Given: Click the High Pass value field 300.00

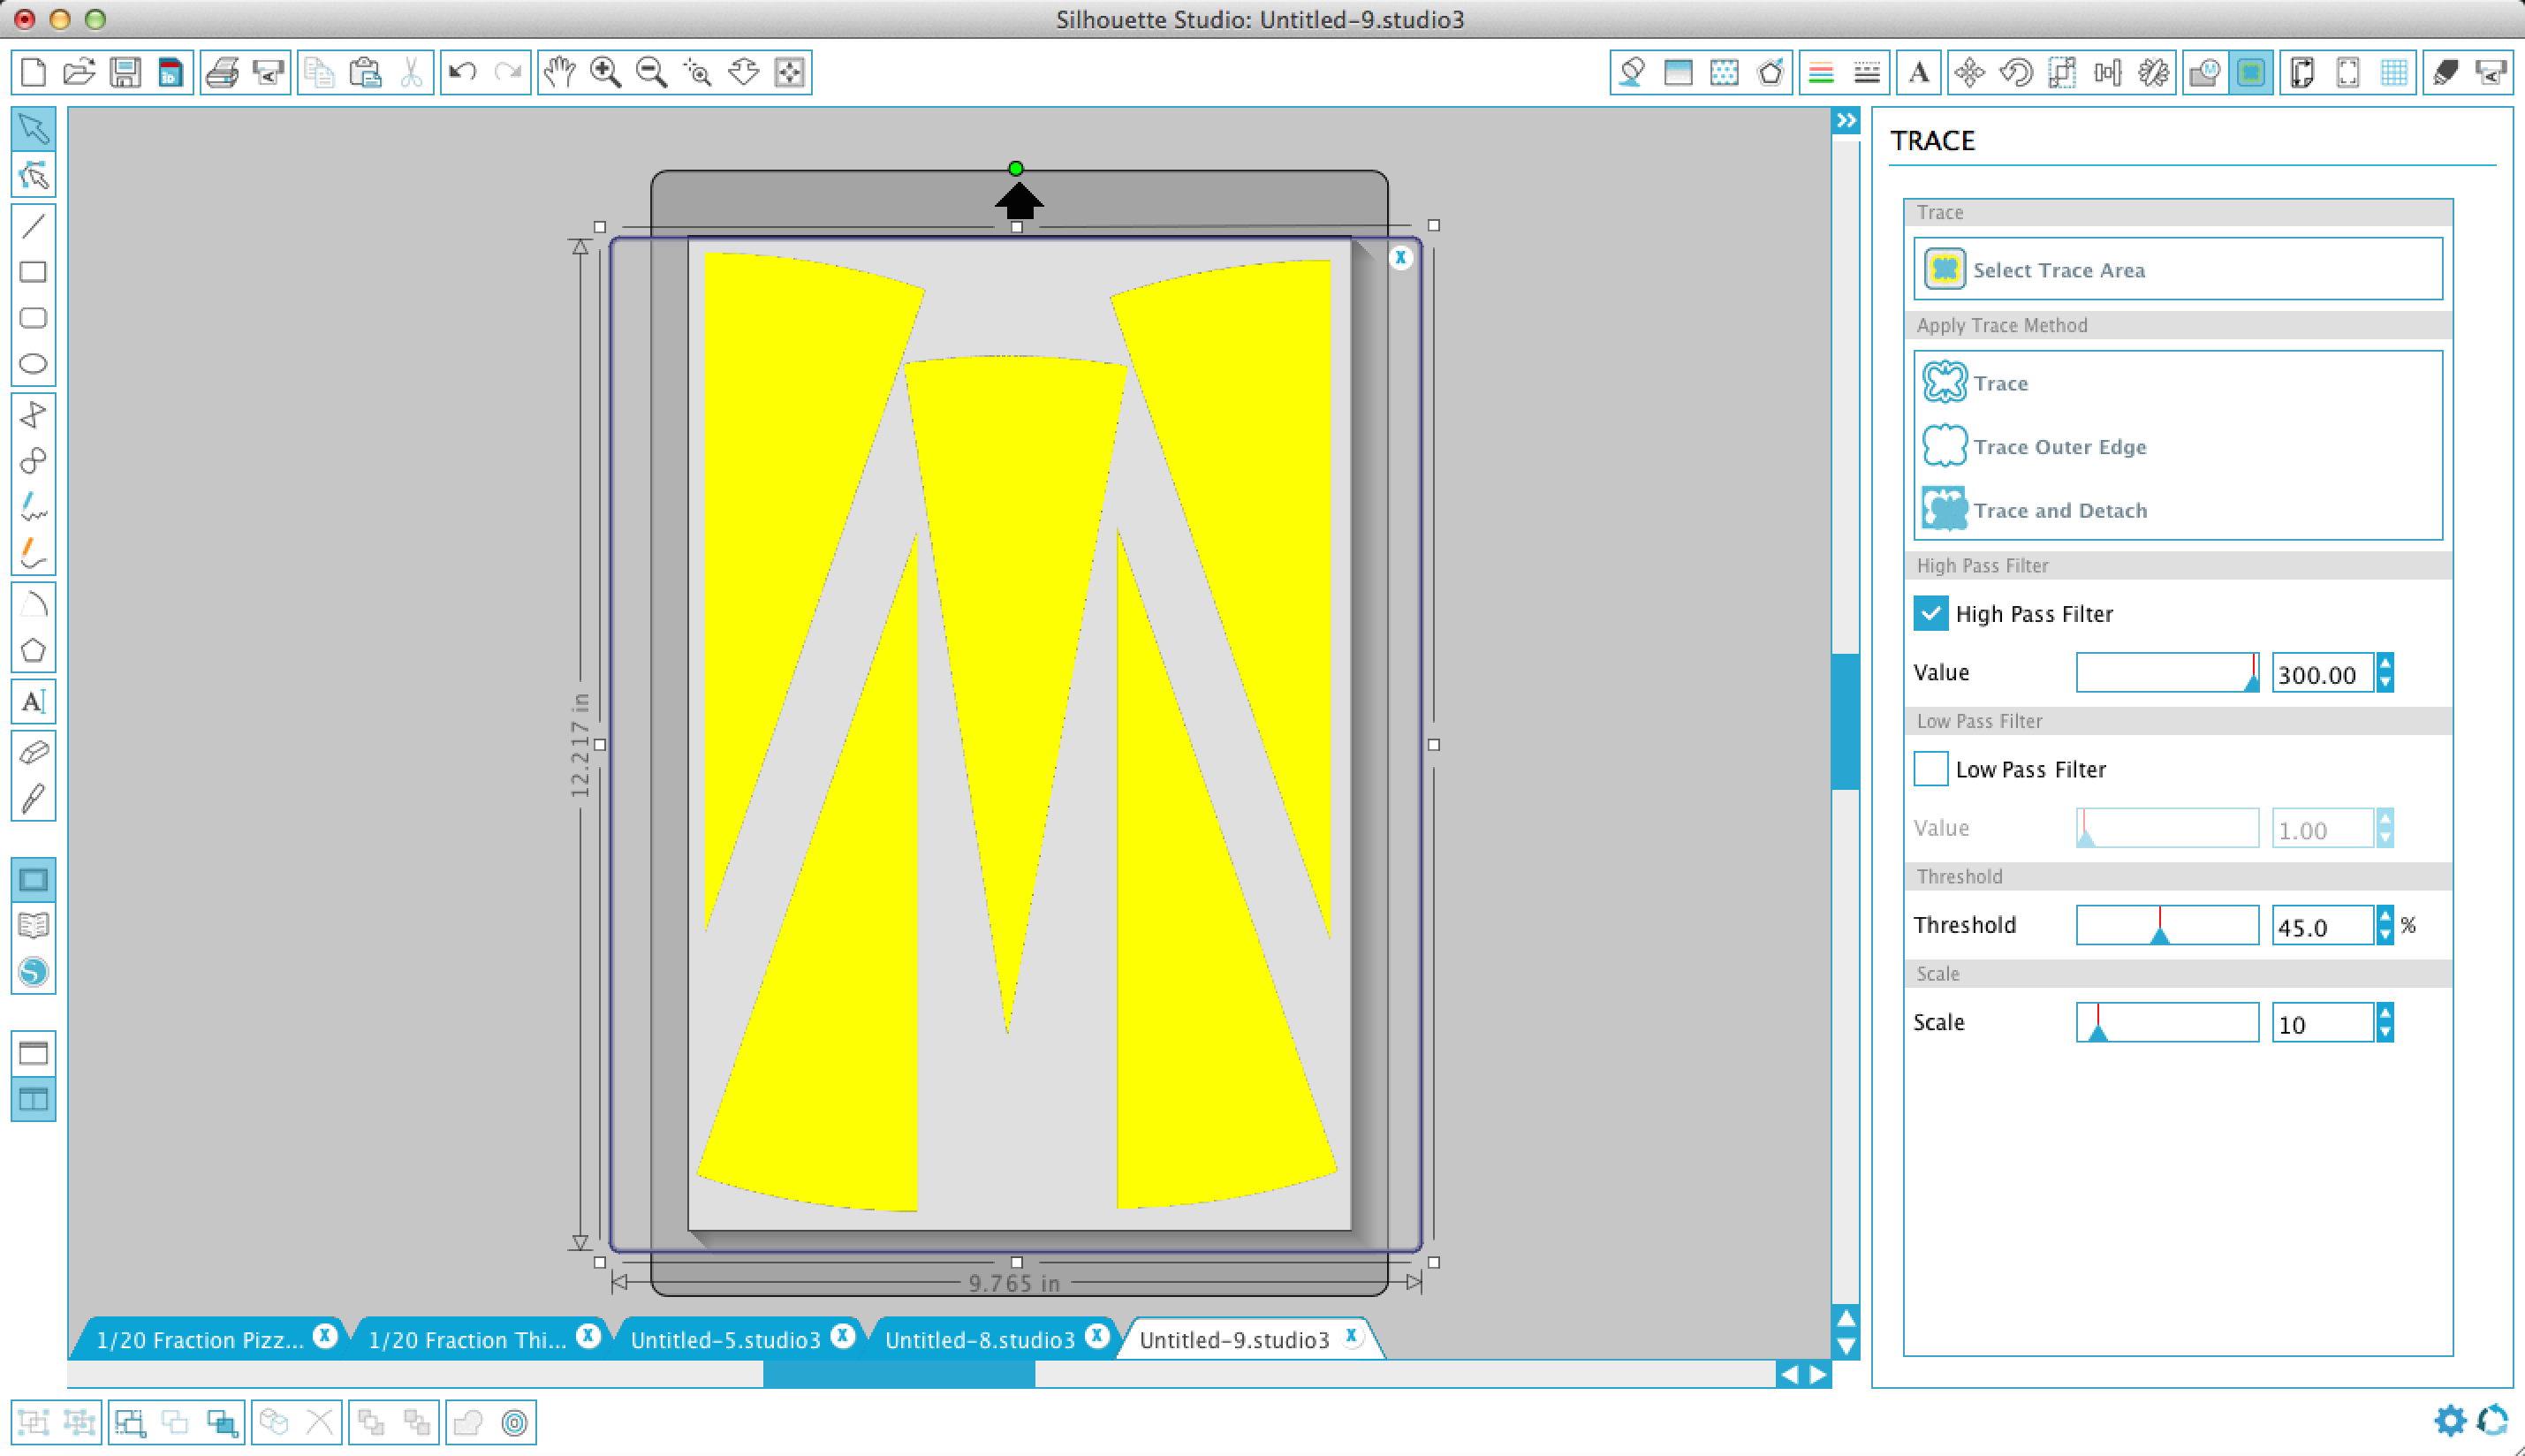Looking at the screenshot, I should coord(2323,673).
